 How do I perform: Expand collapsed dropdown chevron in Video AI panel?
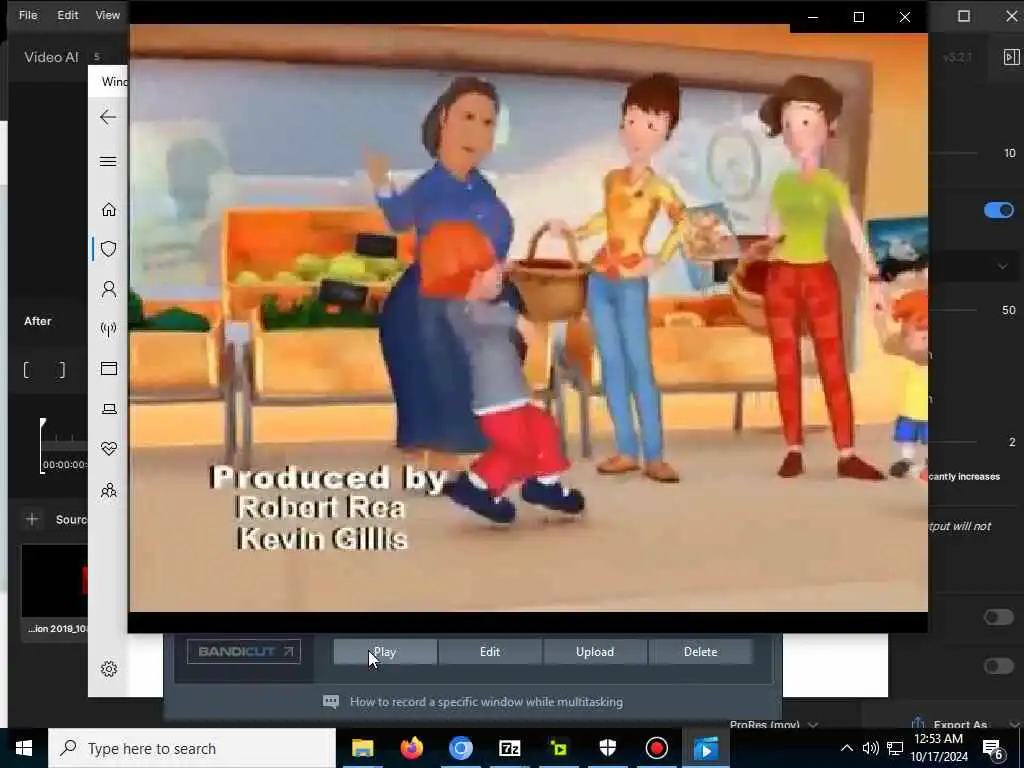tap(1002, 266)
